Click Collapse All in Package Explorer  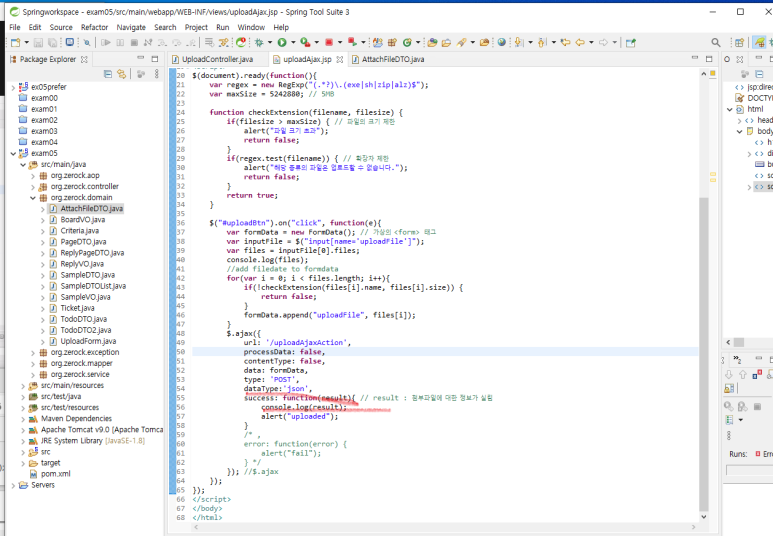(x=107, y=74)
